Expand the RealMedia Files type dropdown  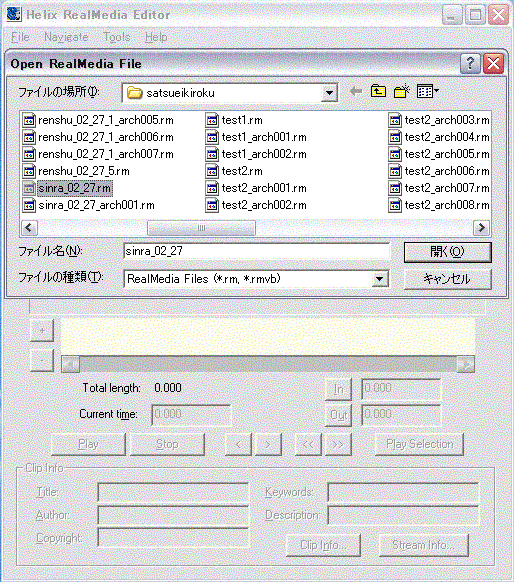(x=379, y=279)
